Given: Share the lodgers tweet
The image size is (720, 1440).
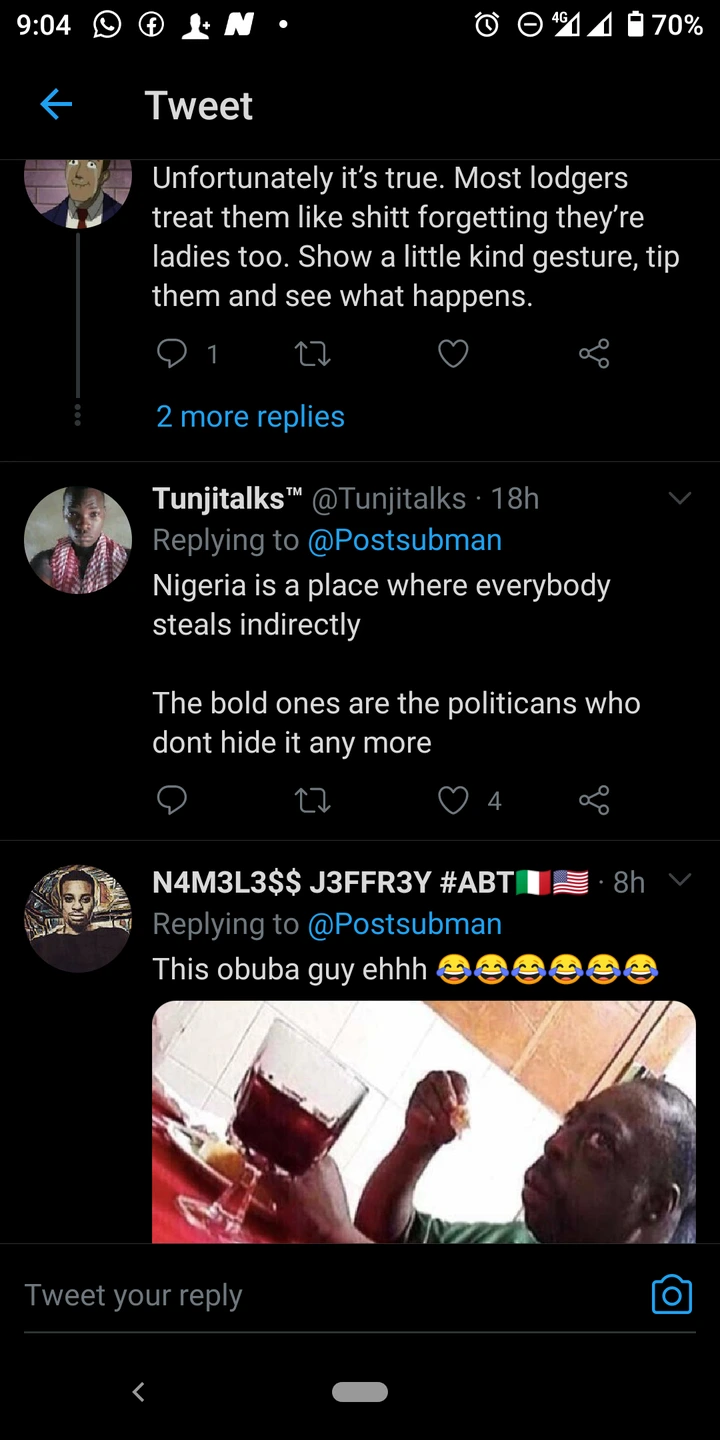Looking at the screenshot, I should coord(594,353).
